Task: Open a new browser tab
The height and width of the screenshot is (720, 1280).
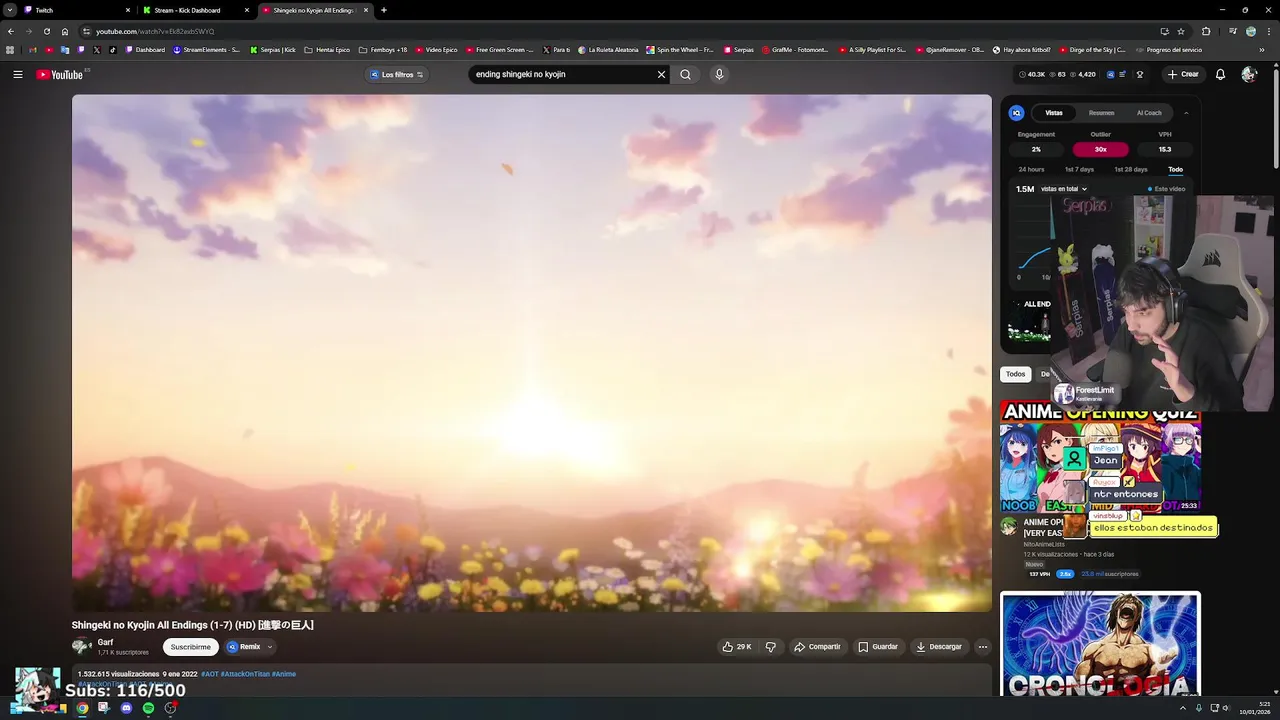Action: (383, 10)
